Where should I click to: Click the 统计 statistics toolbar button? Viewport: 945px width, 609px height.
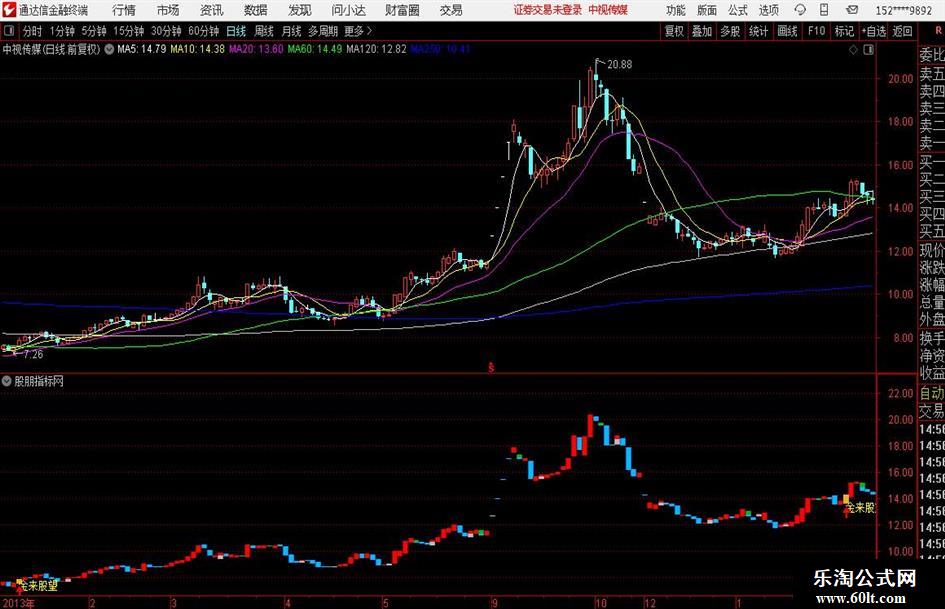pyautogui.click(x=758, y=31)
